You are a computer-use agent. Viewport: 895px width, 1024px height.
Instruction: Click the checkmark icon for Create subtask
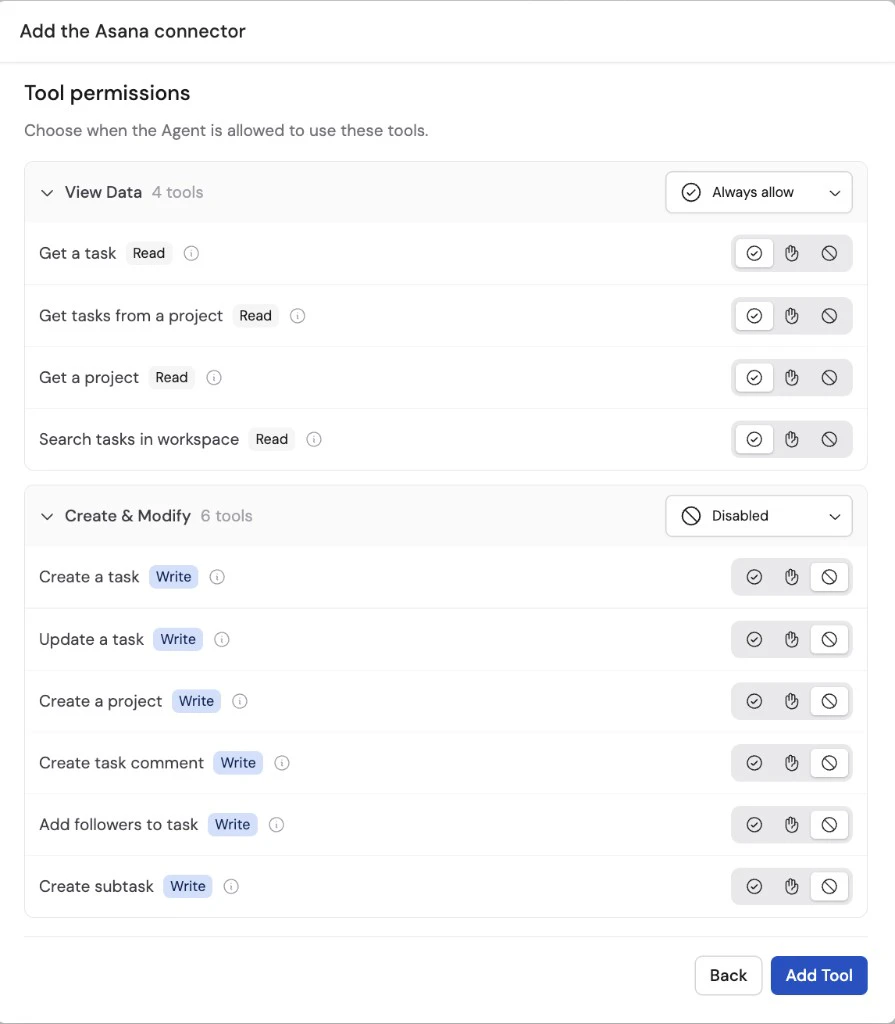[753, 886]
